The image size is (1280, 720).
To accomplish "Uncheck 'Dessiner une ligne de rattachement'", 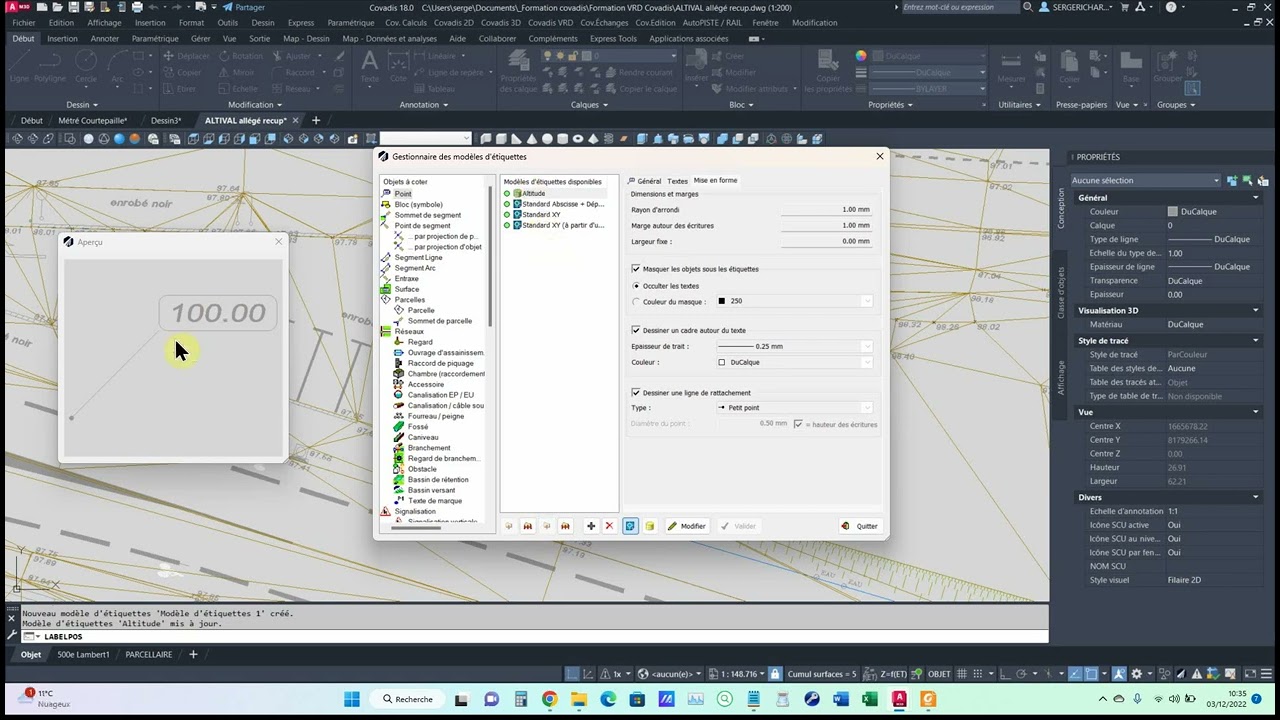I will coord(636,393).
